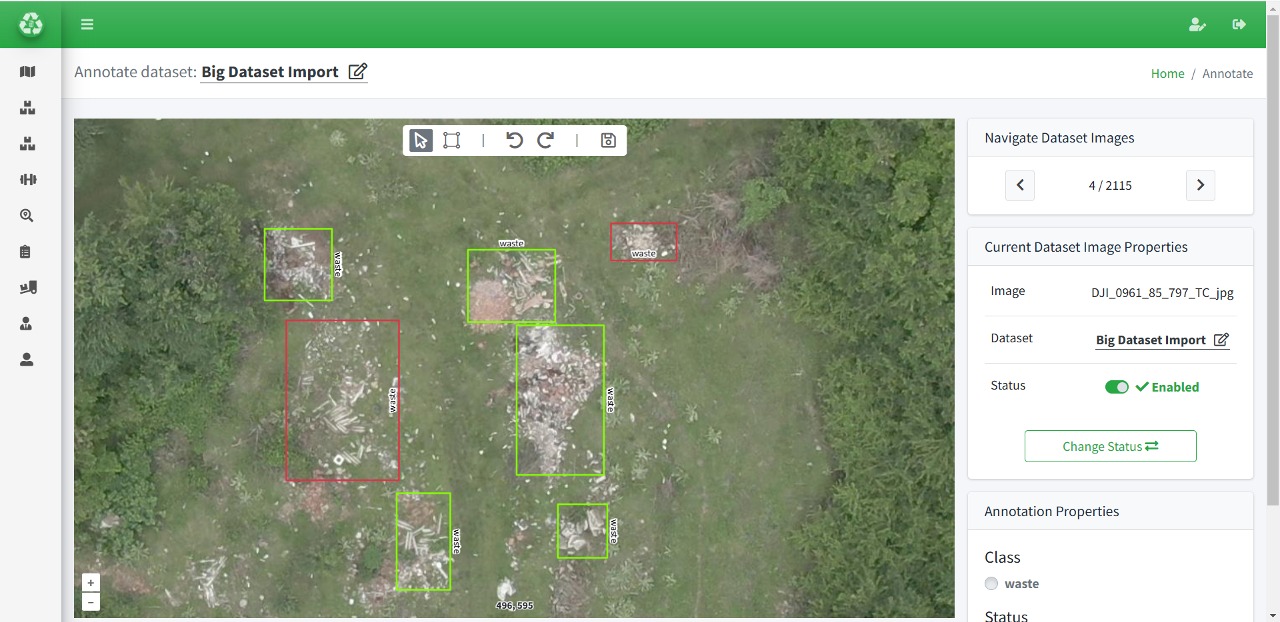Click the Current Dataset Image Properties header
Image resolution: width=1280 pixels, height=622 pixels.
click(1110, 247)
